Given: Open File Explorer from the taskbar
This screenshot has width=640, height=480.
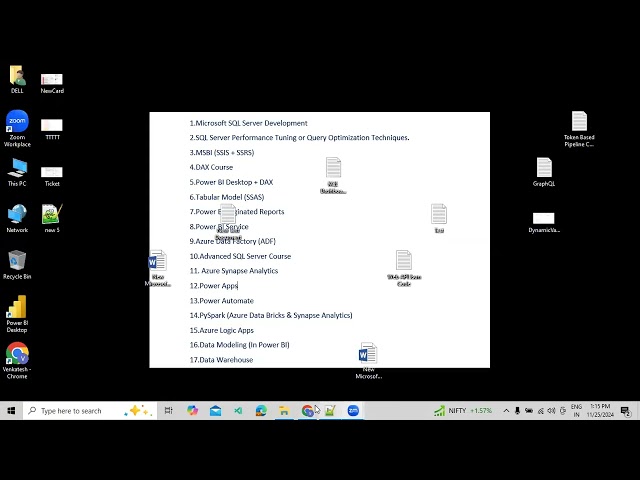Looking at the screenshot, I should tap(284, 411).
